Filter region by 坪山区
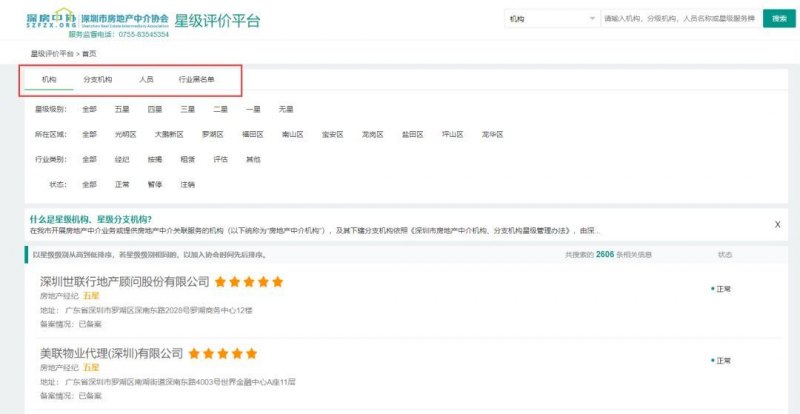Viewport: 800px width, 414px height. 452,135
